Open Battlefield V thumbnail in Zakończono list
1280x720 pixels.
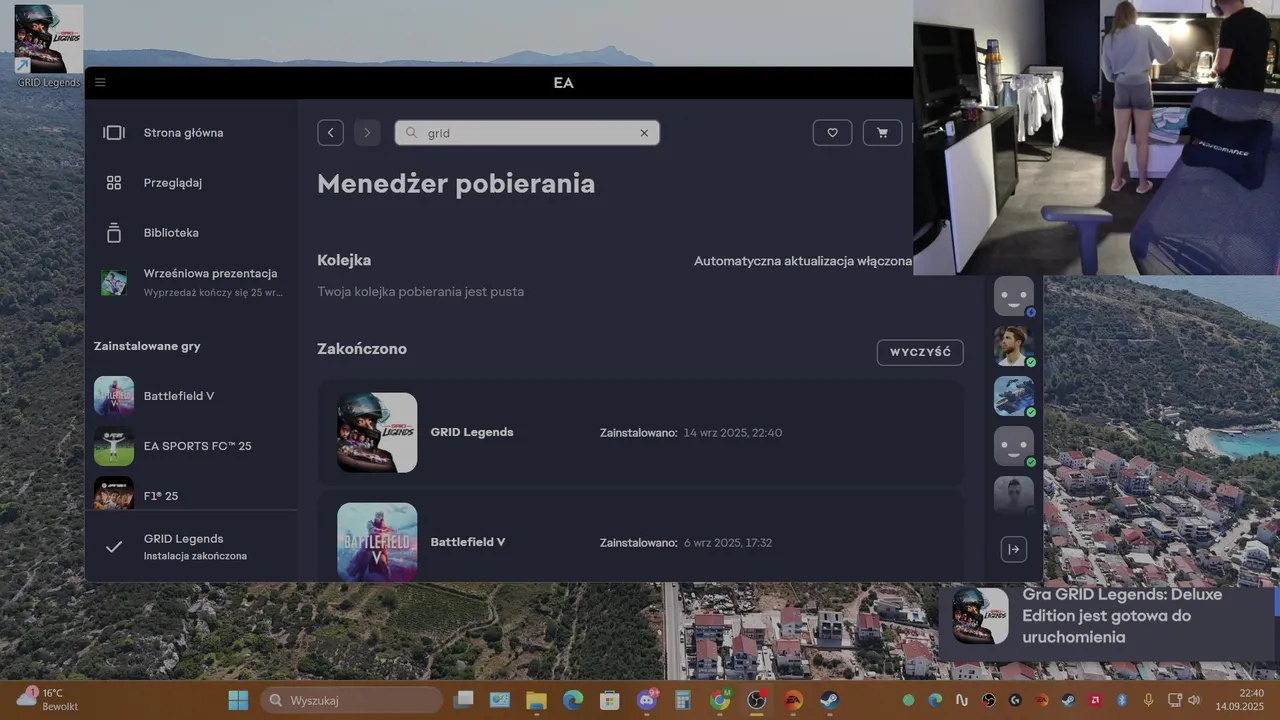pos(377,541)
